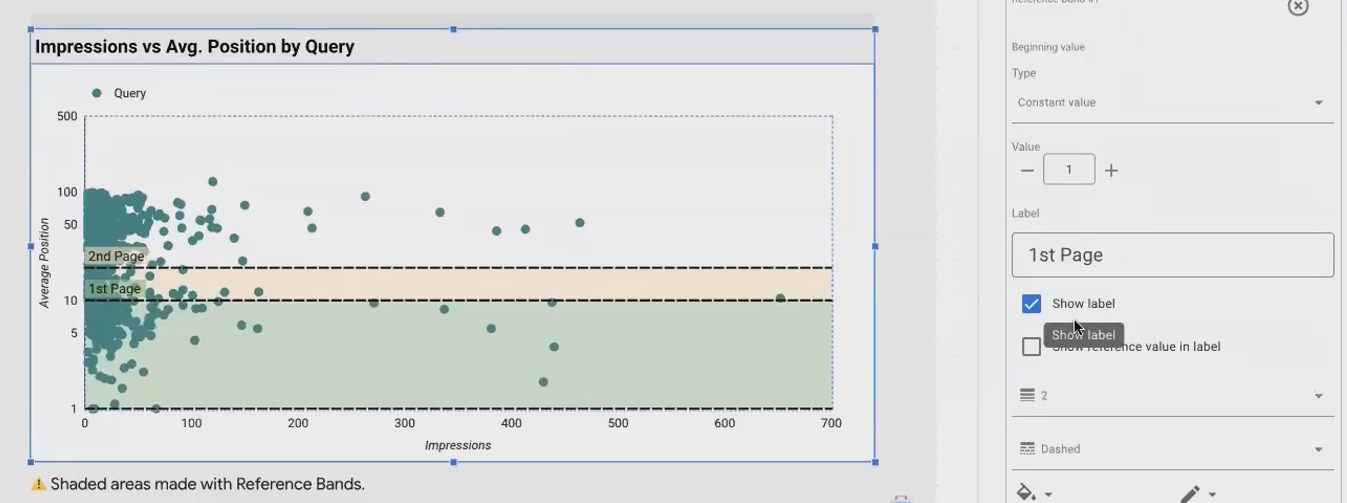Screen dimensions: 1347x503
Task: Open the line weight dropdown showing 2
Action: [1172, 396]
